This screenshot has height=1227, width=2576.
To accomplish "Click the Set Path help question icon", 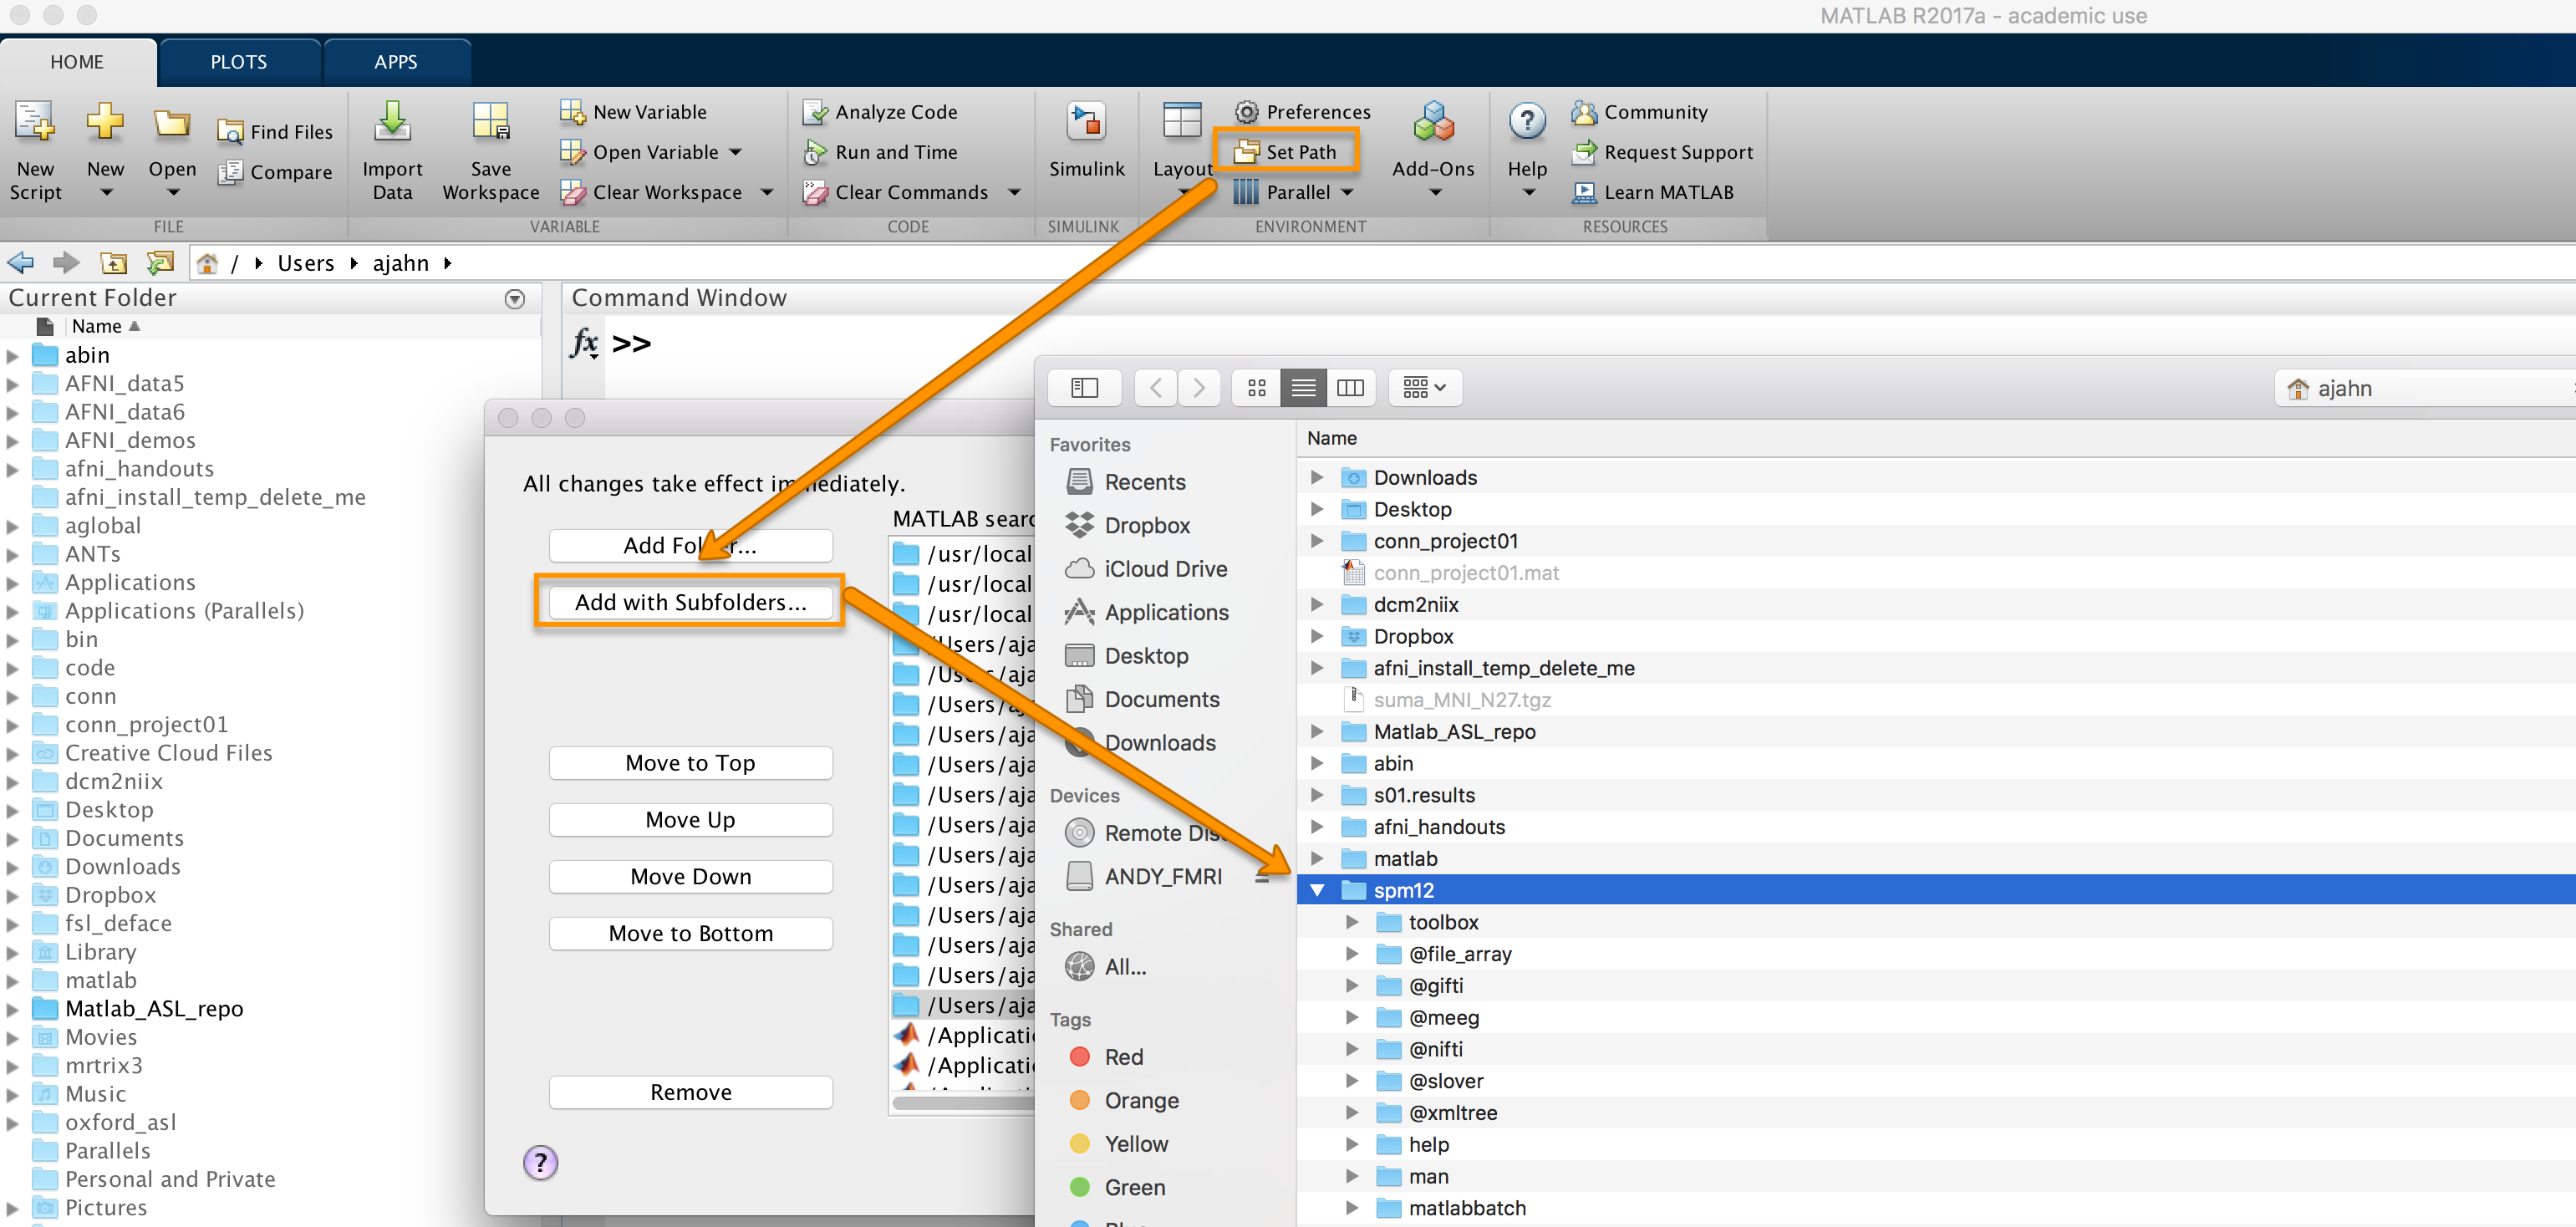I will (x=540, y=1162).
